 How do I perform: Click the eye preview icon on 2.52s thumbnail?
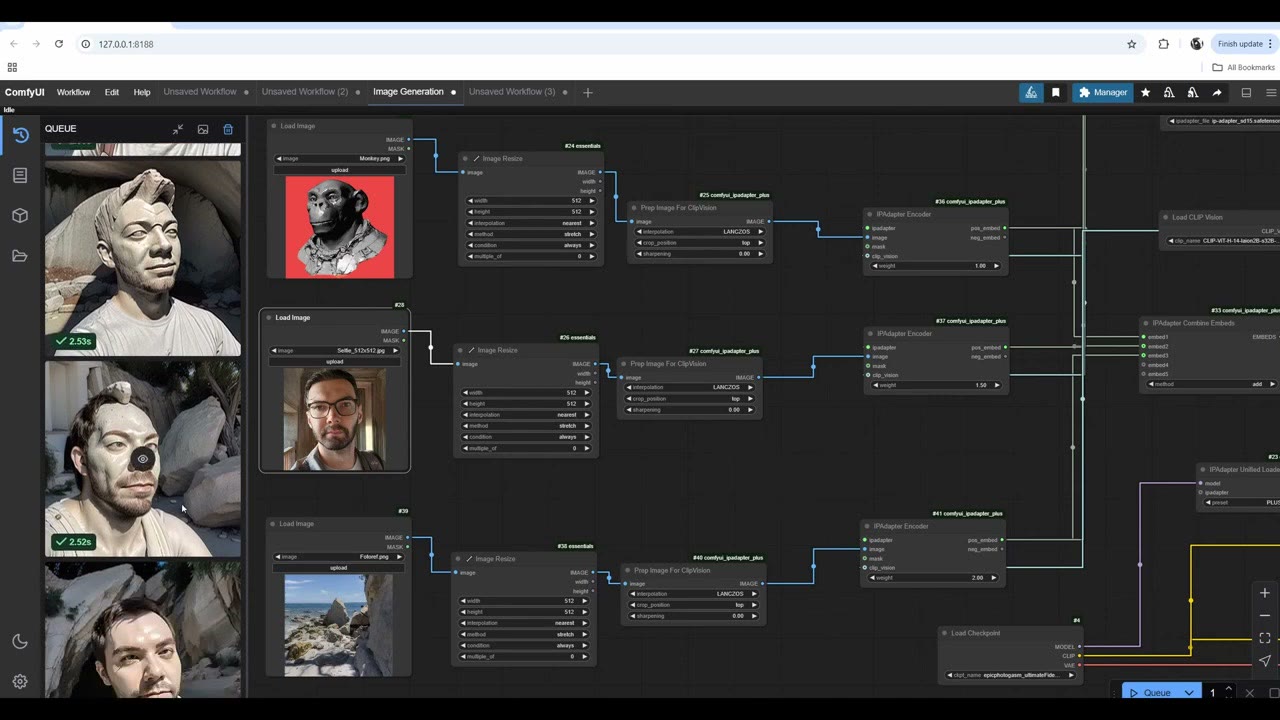[x=143, y=459]
